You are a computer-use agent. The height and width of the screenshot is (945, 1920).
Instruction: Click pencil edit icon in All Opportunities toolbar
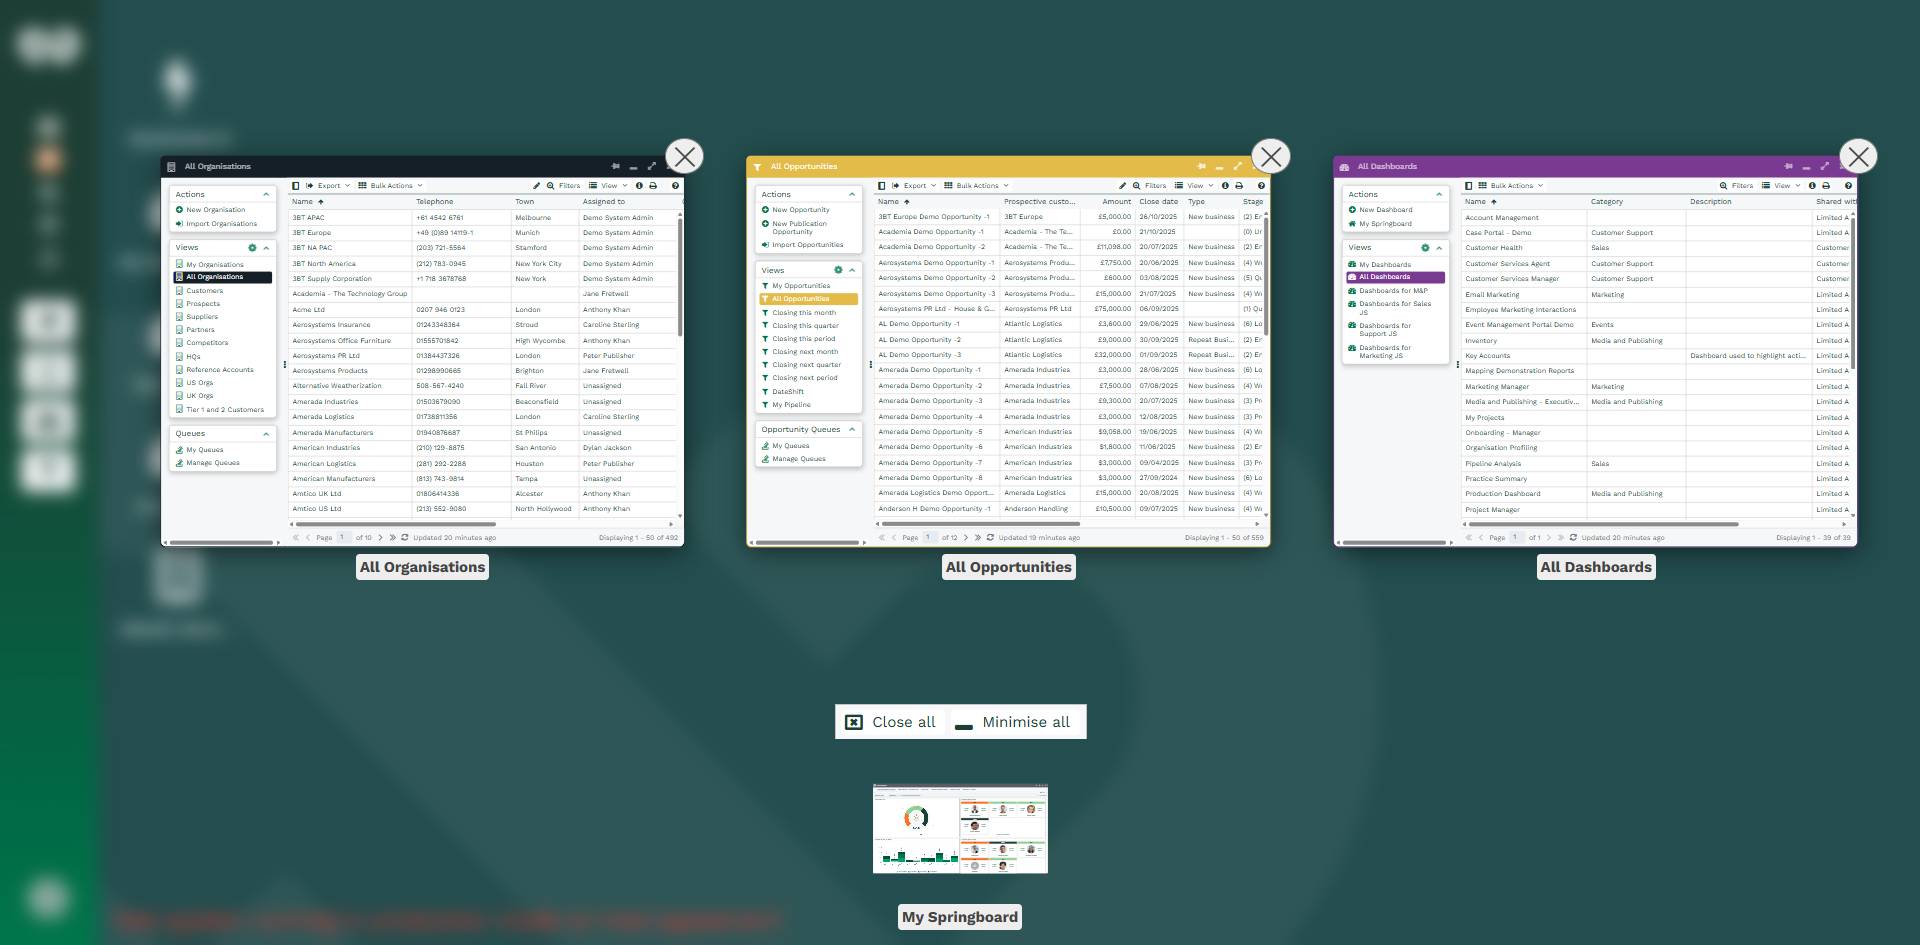(x=1122, y=186)
